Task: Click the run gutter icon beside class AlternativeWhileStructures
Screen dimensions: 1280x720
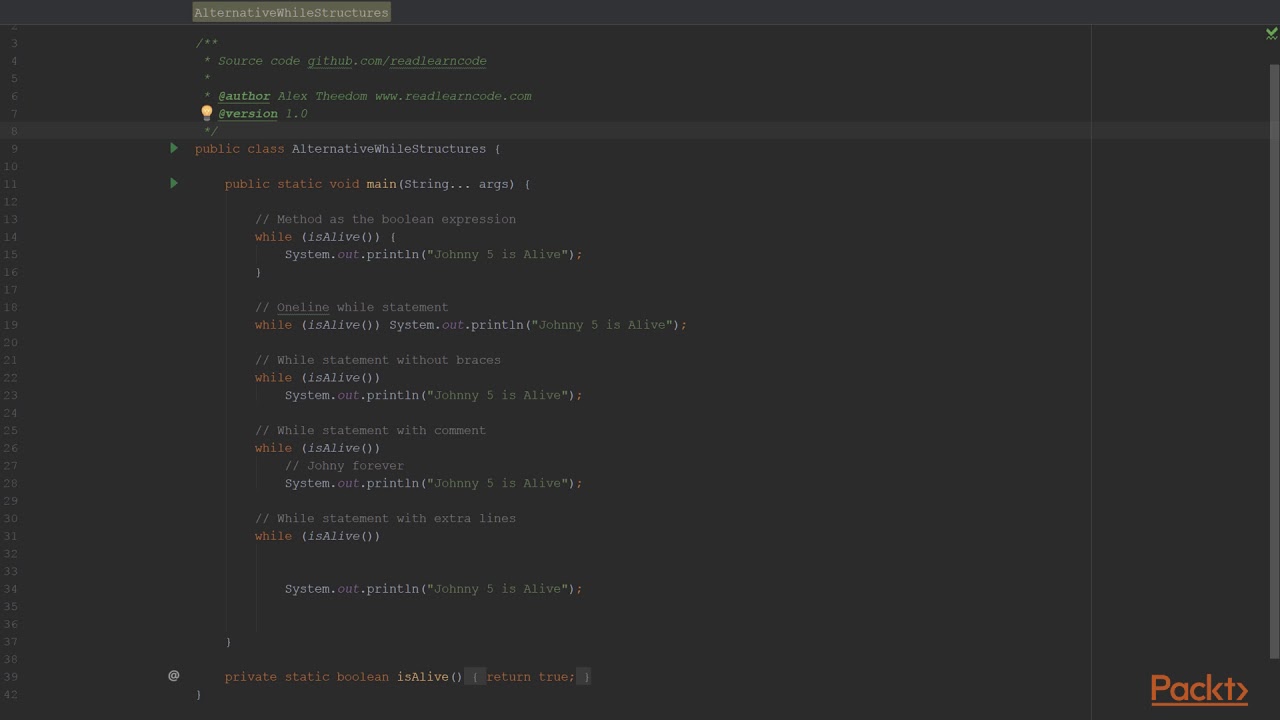Action: tap(174, 148)
